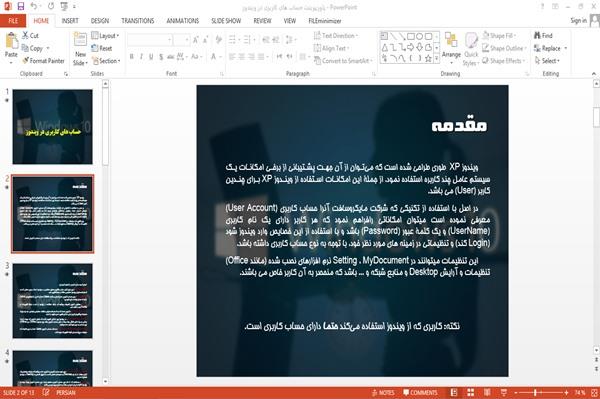Pick the right arrow shape
This screenshot has height=399, width=600.
(411, 47)
